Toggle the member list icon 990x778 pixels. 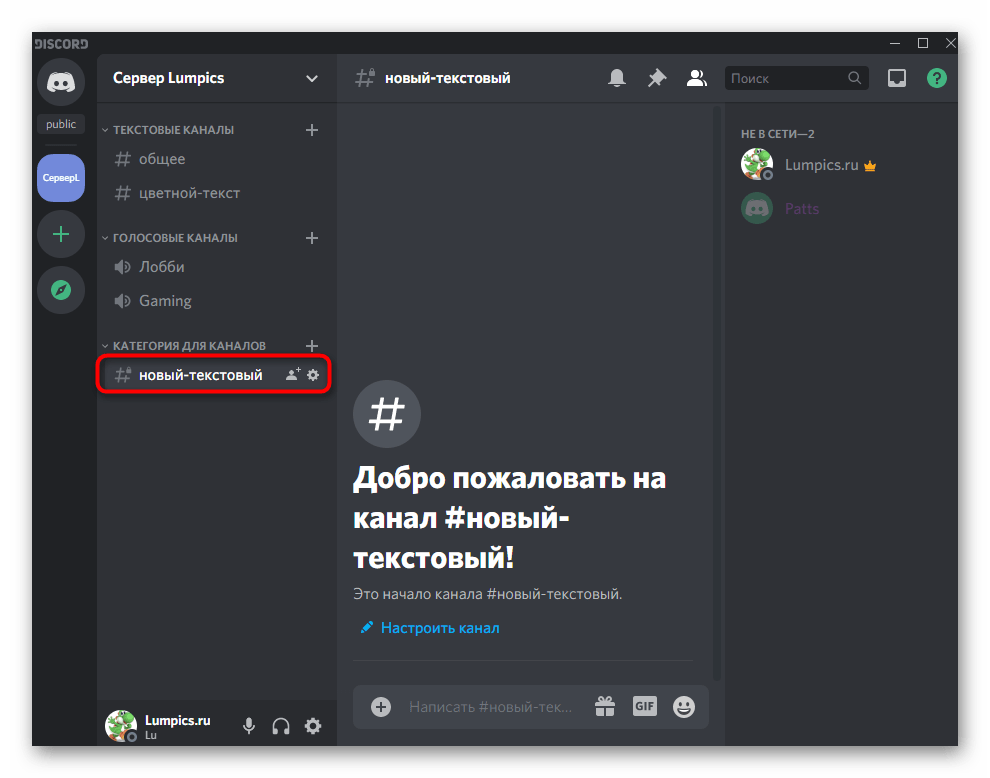[x=696, y=78]
